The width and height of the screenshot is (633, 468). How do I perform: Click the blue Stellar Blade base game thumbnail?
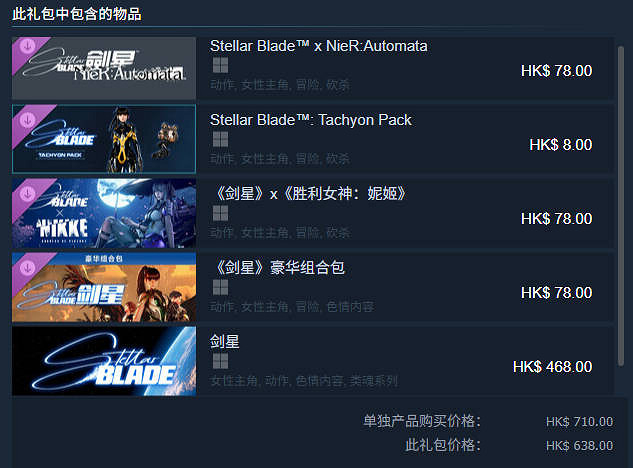pos(104,361)
